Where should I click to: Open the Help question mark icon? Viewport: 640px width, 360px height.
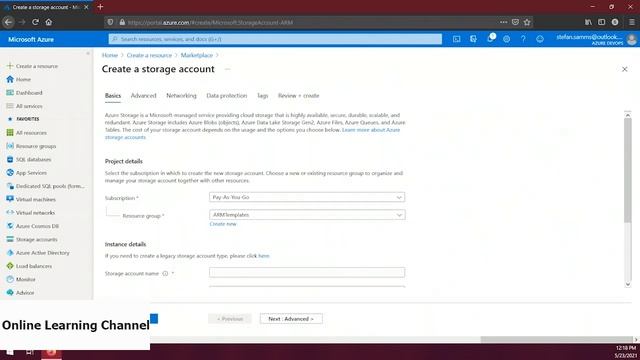coord(523,39)
